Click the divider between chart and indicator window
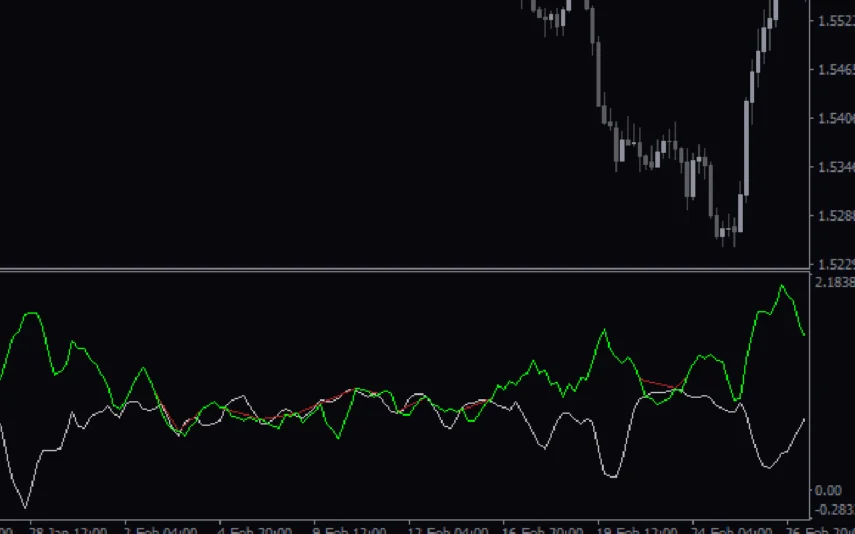The height and width of the screenshot is (534, 855). pos(400,270)
